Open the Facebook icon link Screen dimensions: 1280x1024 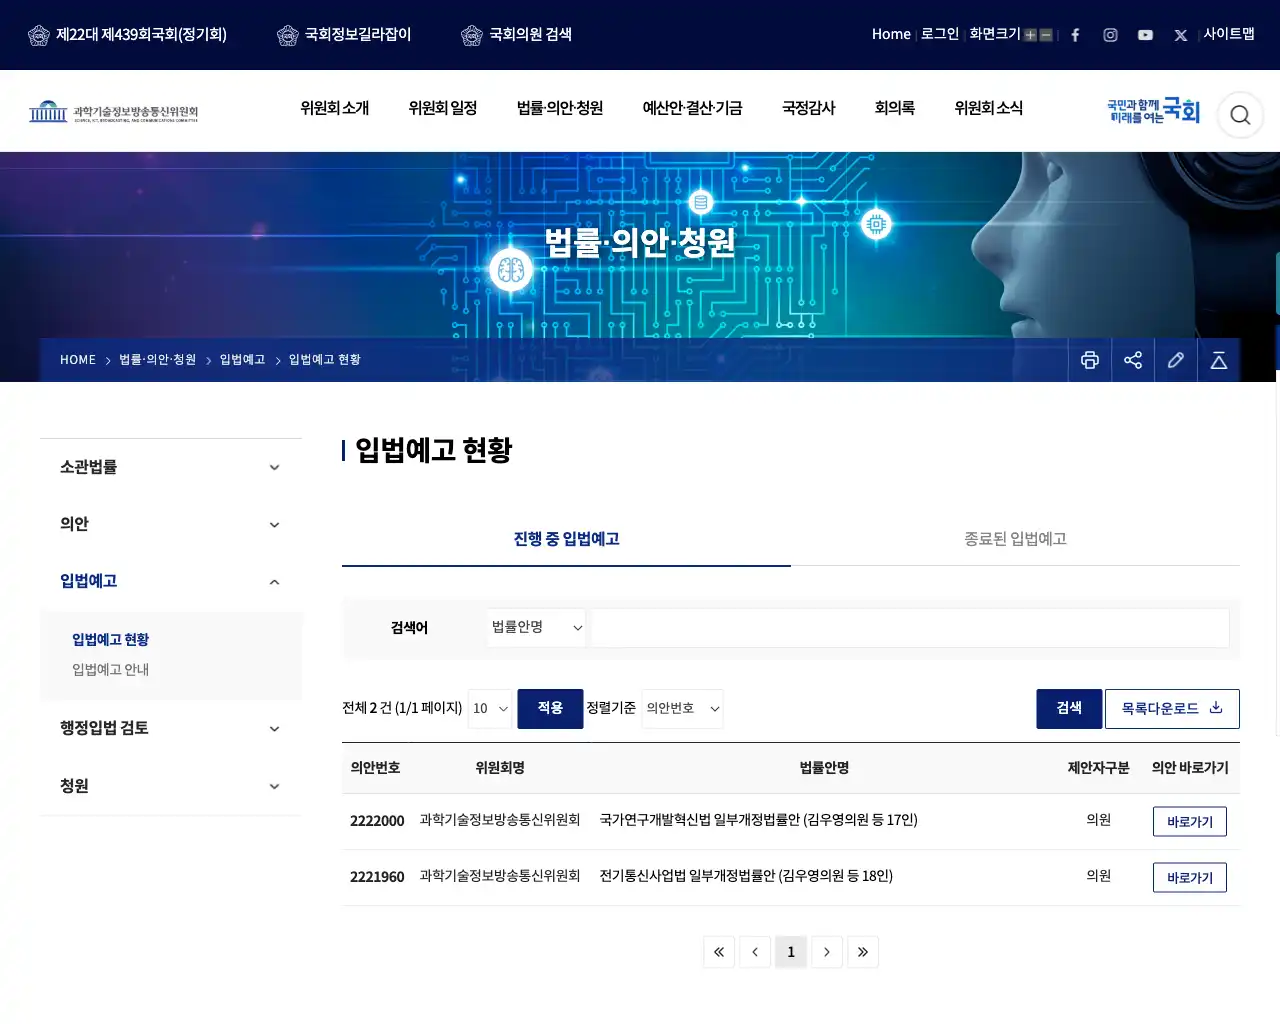point(1075,35)
